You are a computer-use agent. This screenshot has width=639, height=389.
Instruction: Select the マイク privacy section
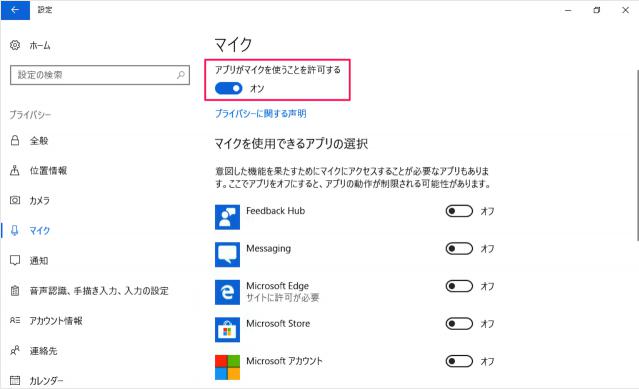(40, 231)
